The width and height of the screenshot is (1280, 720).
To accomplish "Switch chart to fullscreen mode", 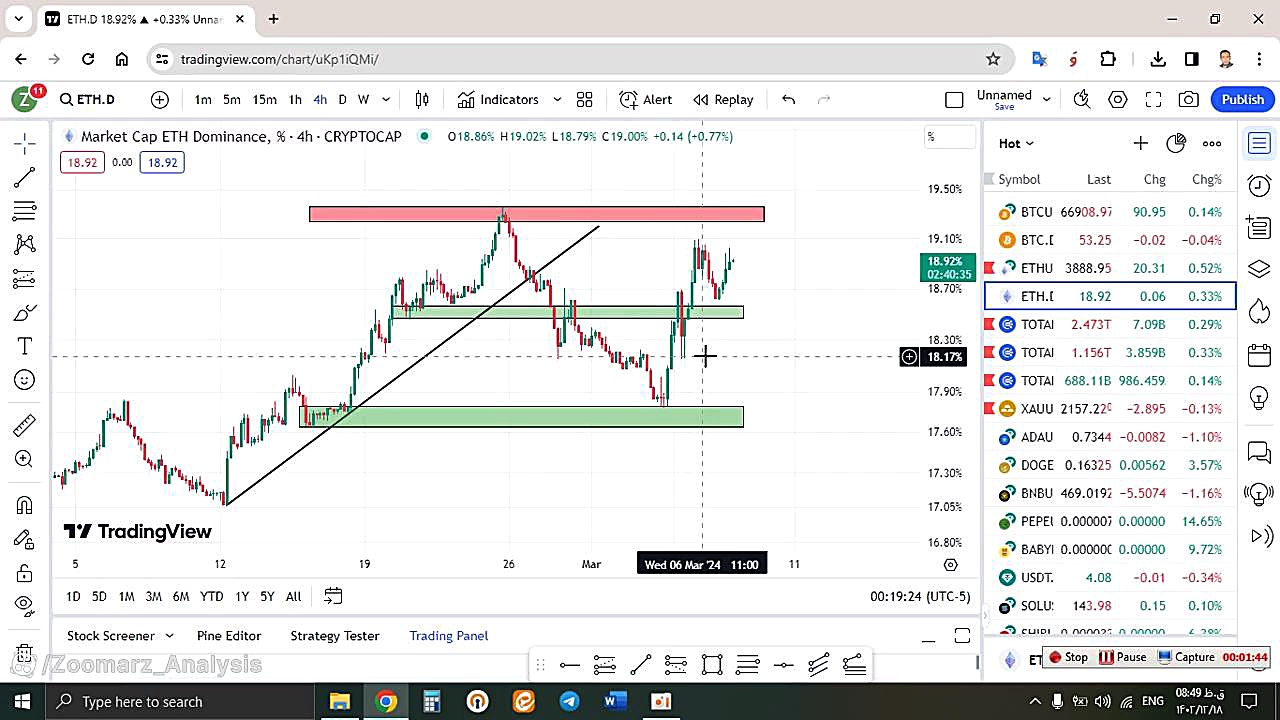I will pyautogui.click(x=1153, y=99).
